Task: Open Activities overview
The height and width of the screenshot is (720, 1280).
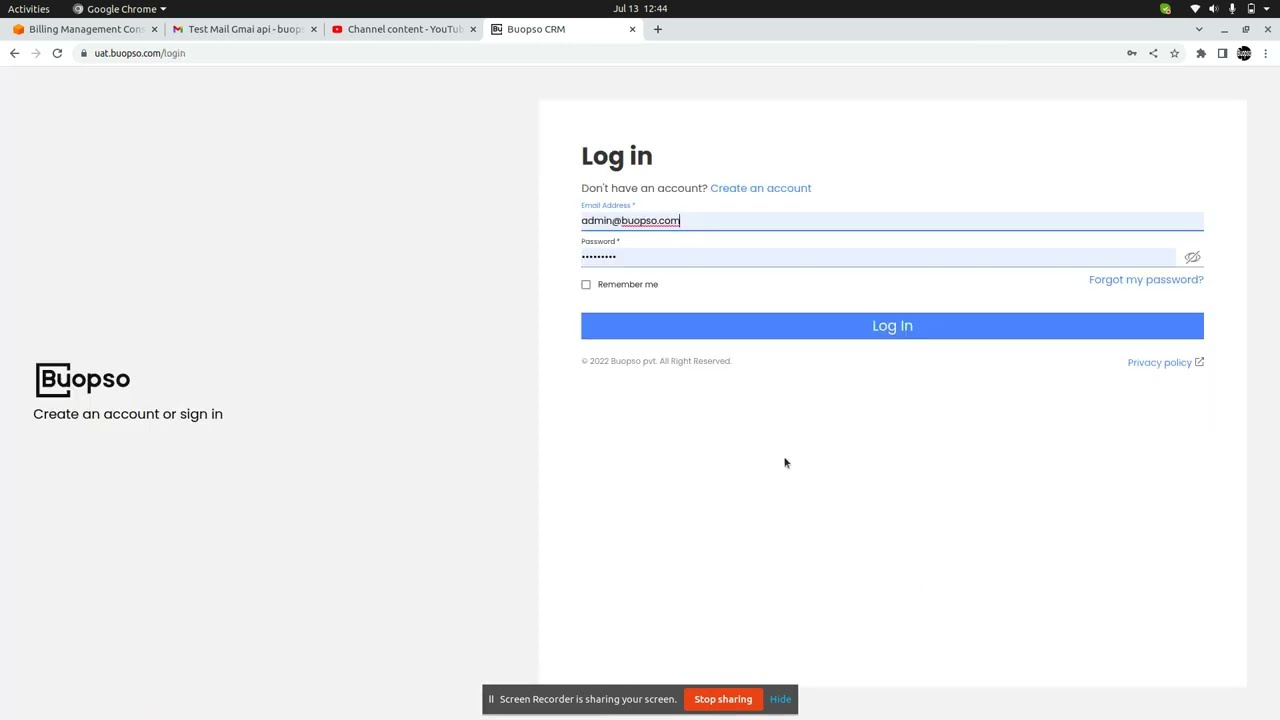Action: coord(29,9)
